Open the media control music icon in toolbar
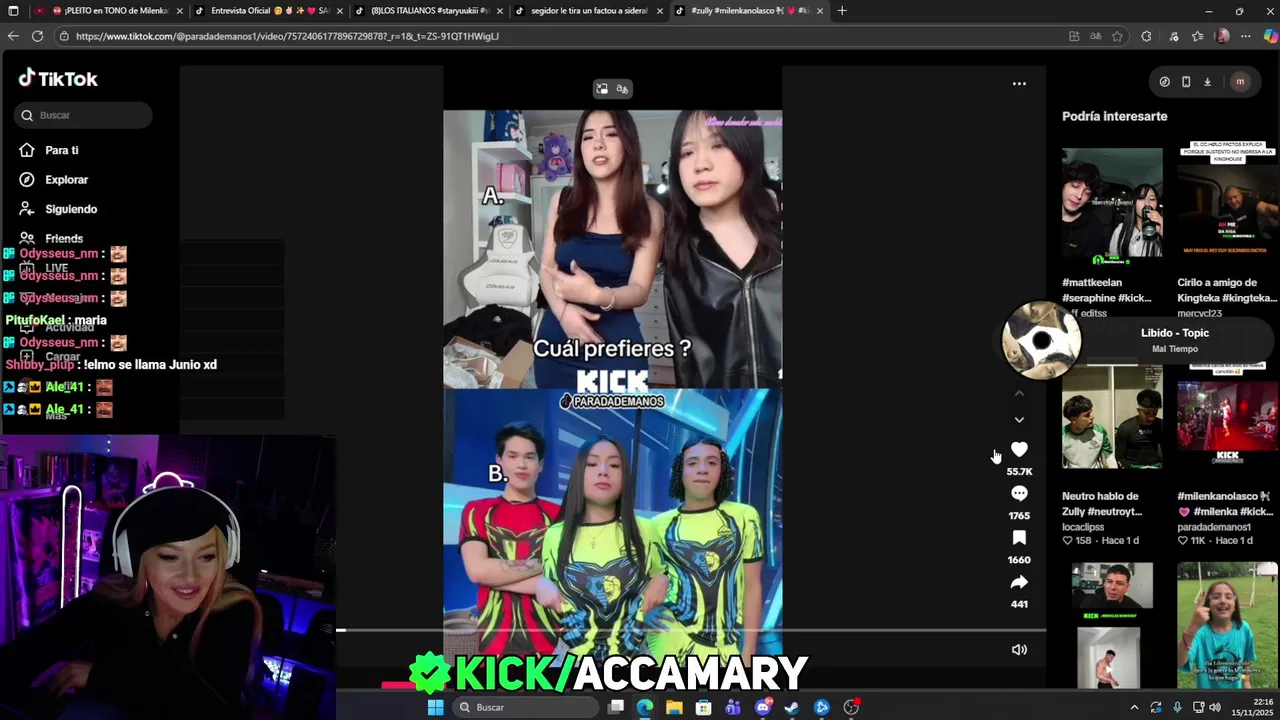 pos(1175,36)
